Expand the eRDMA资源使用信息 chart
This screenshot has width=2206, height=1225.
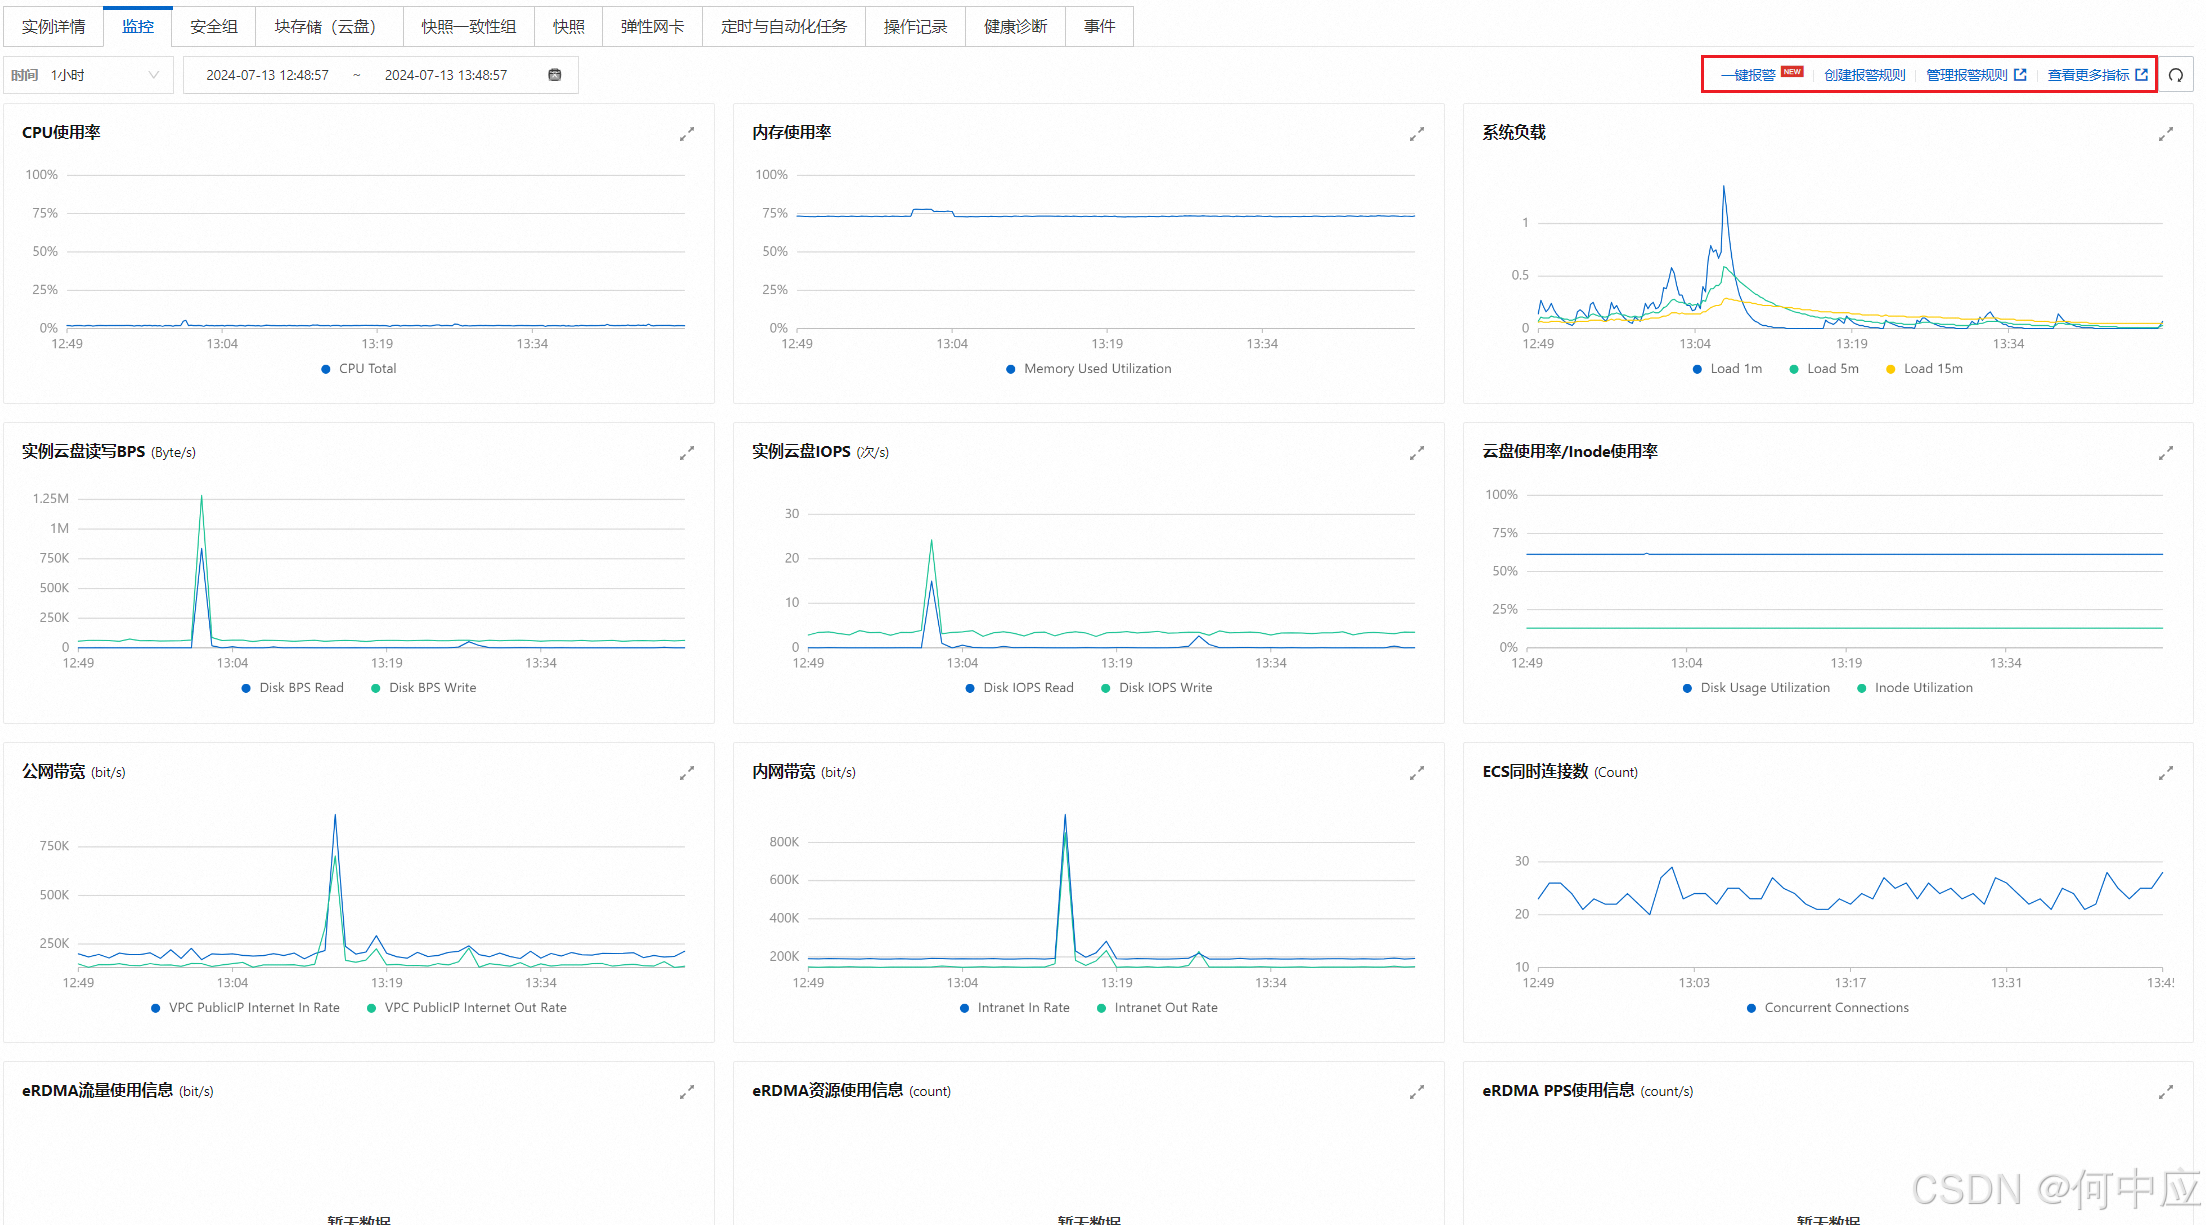(x=1417, y=1092)
